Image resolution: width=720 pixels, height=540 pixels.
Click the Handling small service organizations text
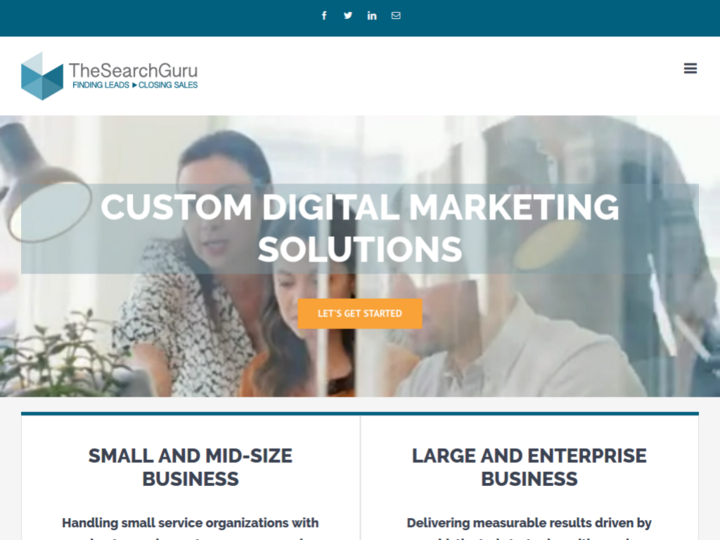tap(190, 523)
